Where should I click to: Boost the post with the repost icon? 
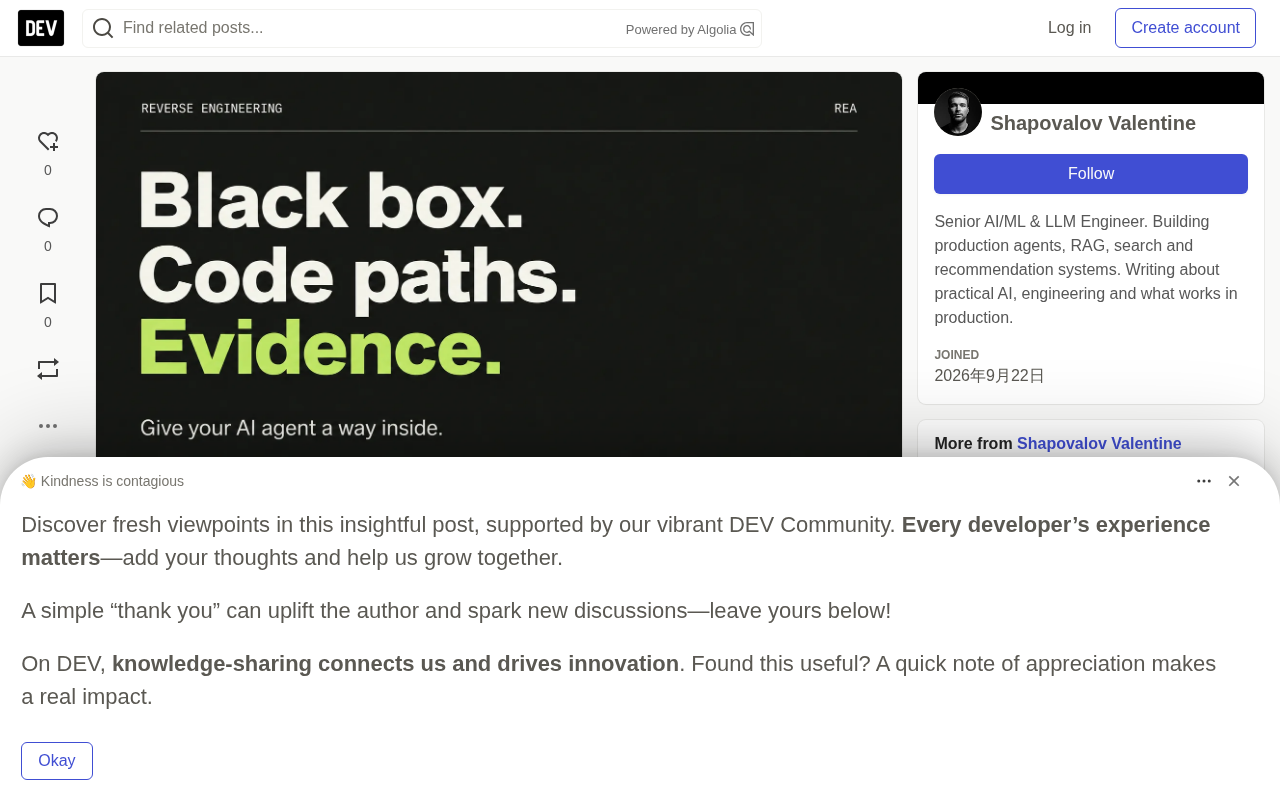point(48,369)
